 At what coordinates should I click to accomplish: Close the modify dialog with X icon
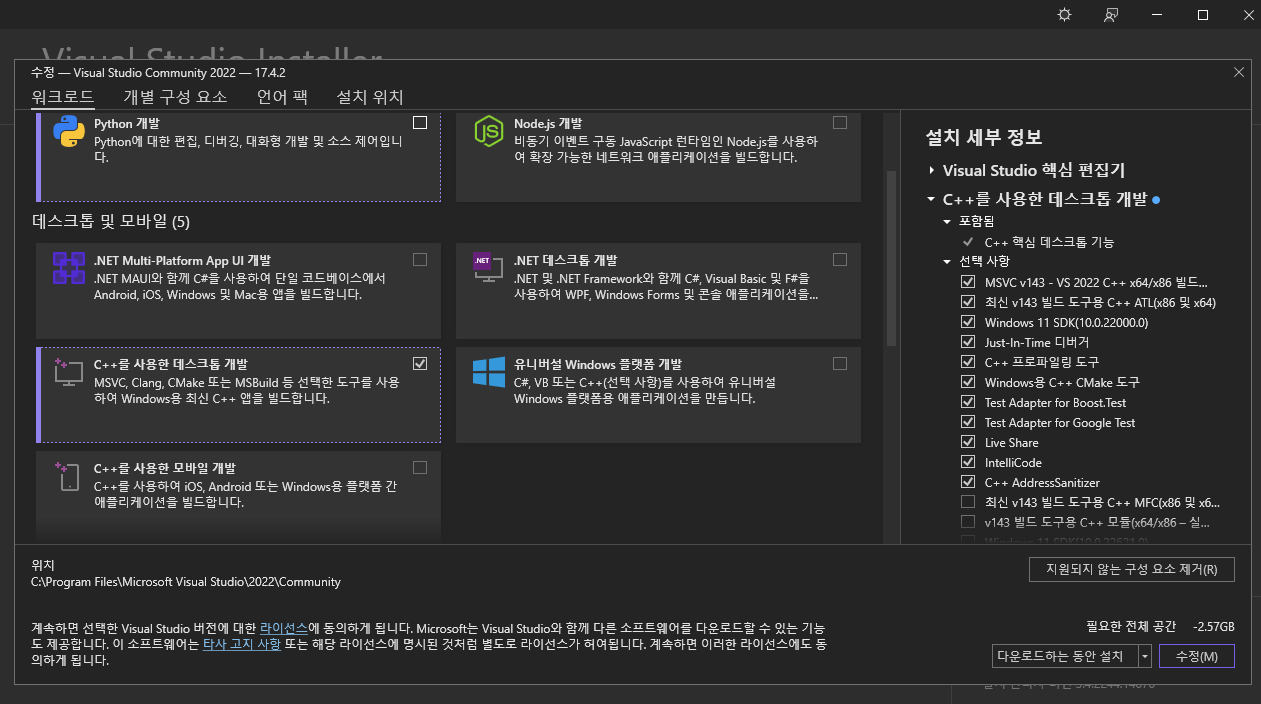[x=1239, y=72]
